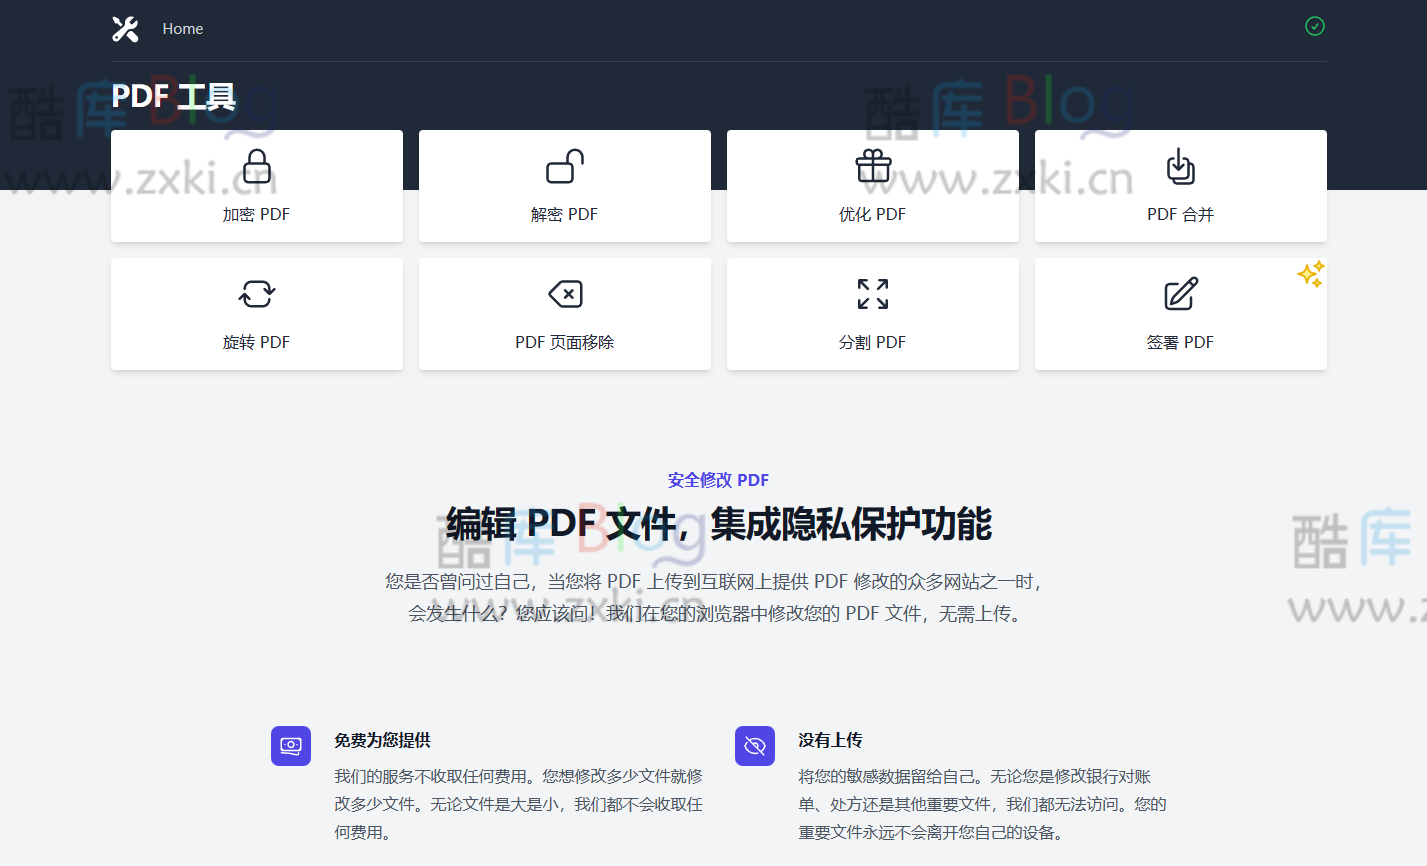Click the 签署 PDF pen icon
Viewport: 1427px width, 866px height.
(1180, 294)
